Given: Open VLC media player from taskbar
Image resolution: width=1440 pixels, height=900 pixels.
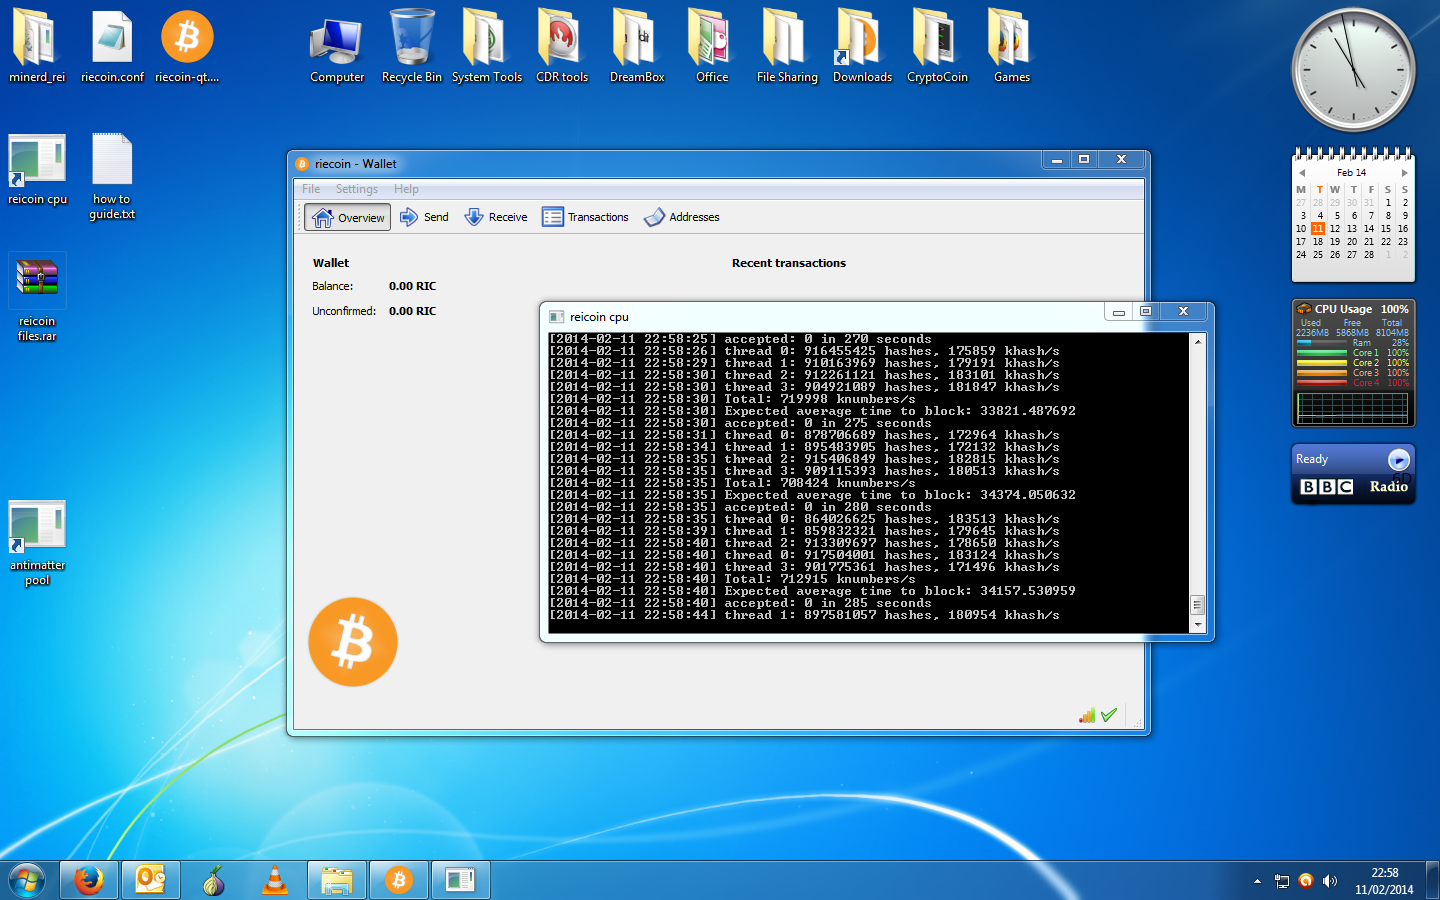Looking at the screenshot, I should pyautogui.click(x=274, y=881).
